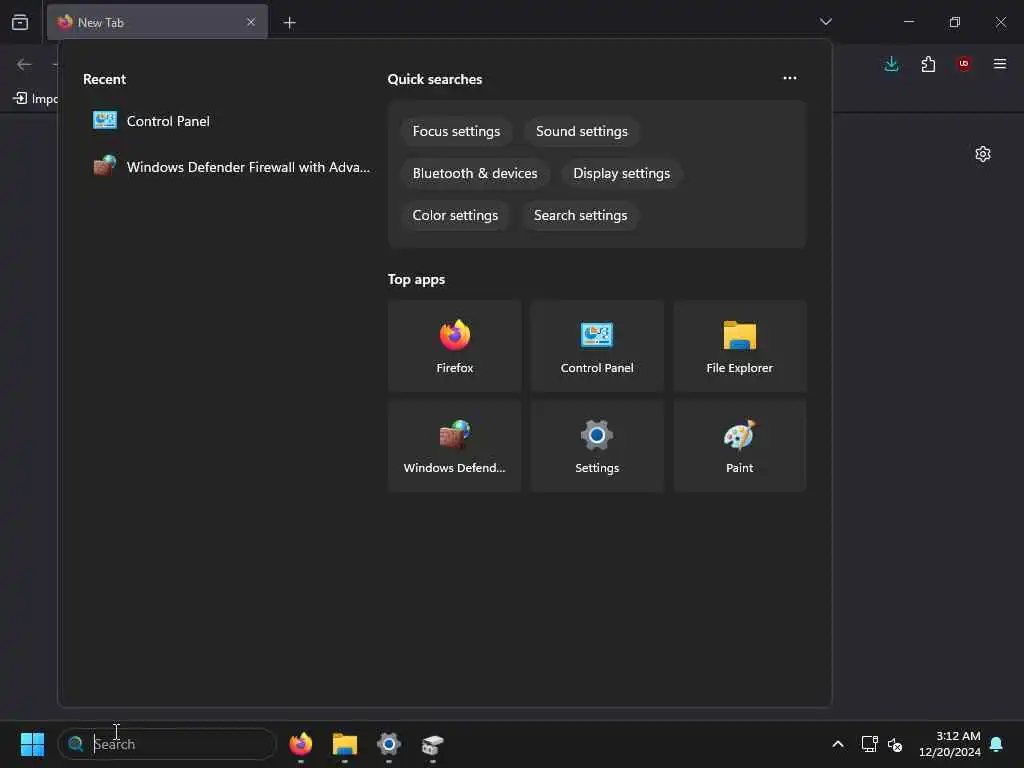Select Sound settings quick search
The image size is (1024, 768).
point(581,131)
